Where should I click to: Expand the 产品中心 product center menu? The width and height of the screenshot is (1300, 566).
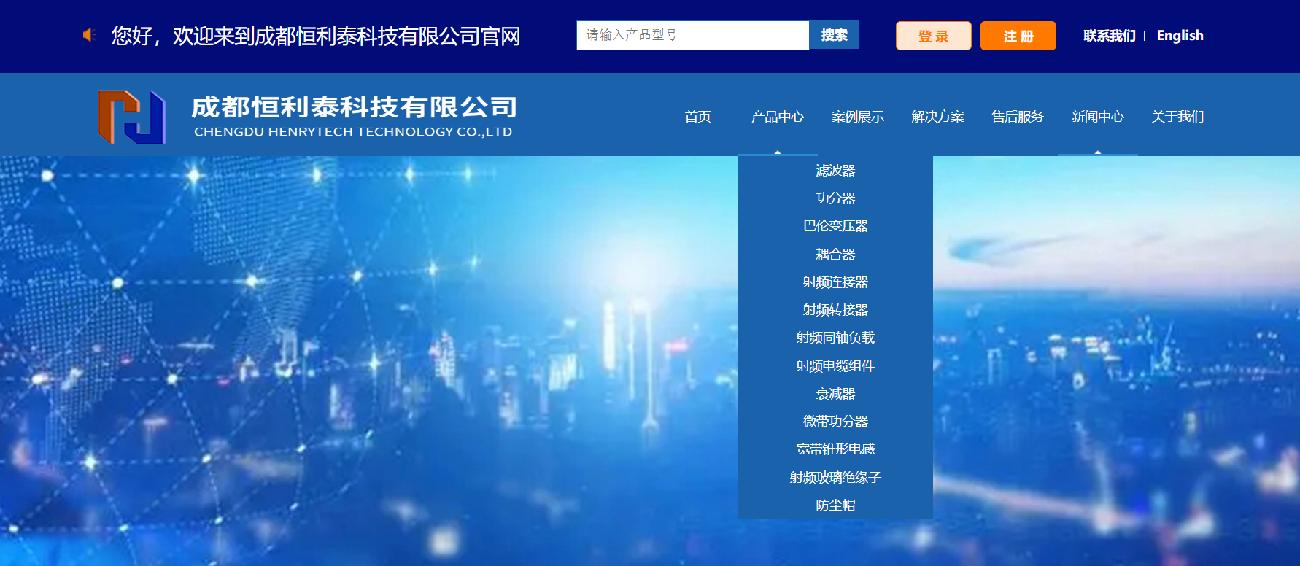click(x=777, y=117)
